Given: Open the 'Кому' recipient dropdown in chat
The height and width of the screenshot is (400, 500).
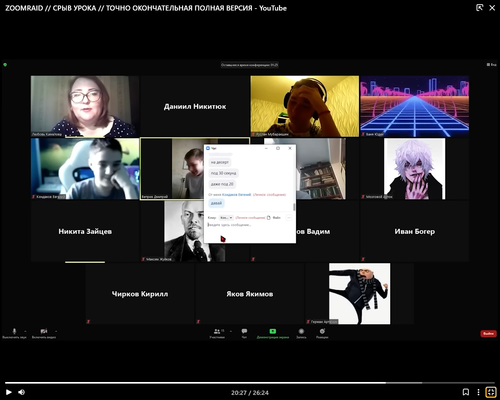Looking at the screenshot, I should 226,218.
